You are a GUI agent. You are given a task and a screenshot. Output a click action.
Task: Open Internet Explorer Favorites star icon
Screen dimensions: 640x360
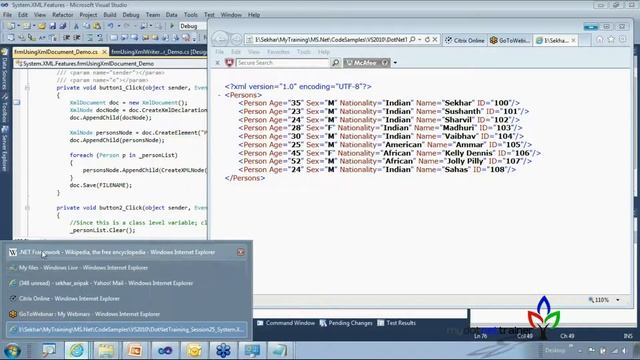coord(611,40)
